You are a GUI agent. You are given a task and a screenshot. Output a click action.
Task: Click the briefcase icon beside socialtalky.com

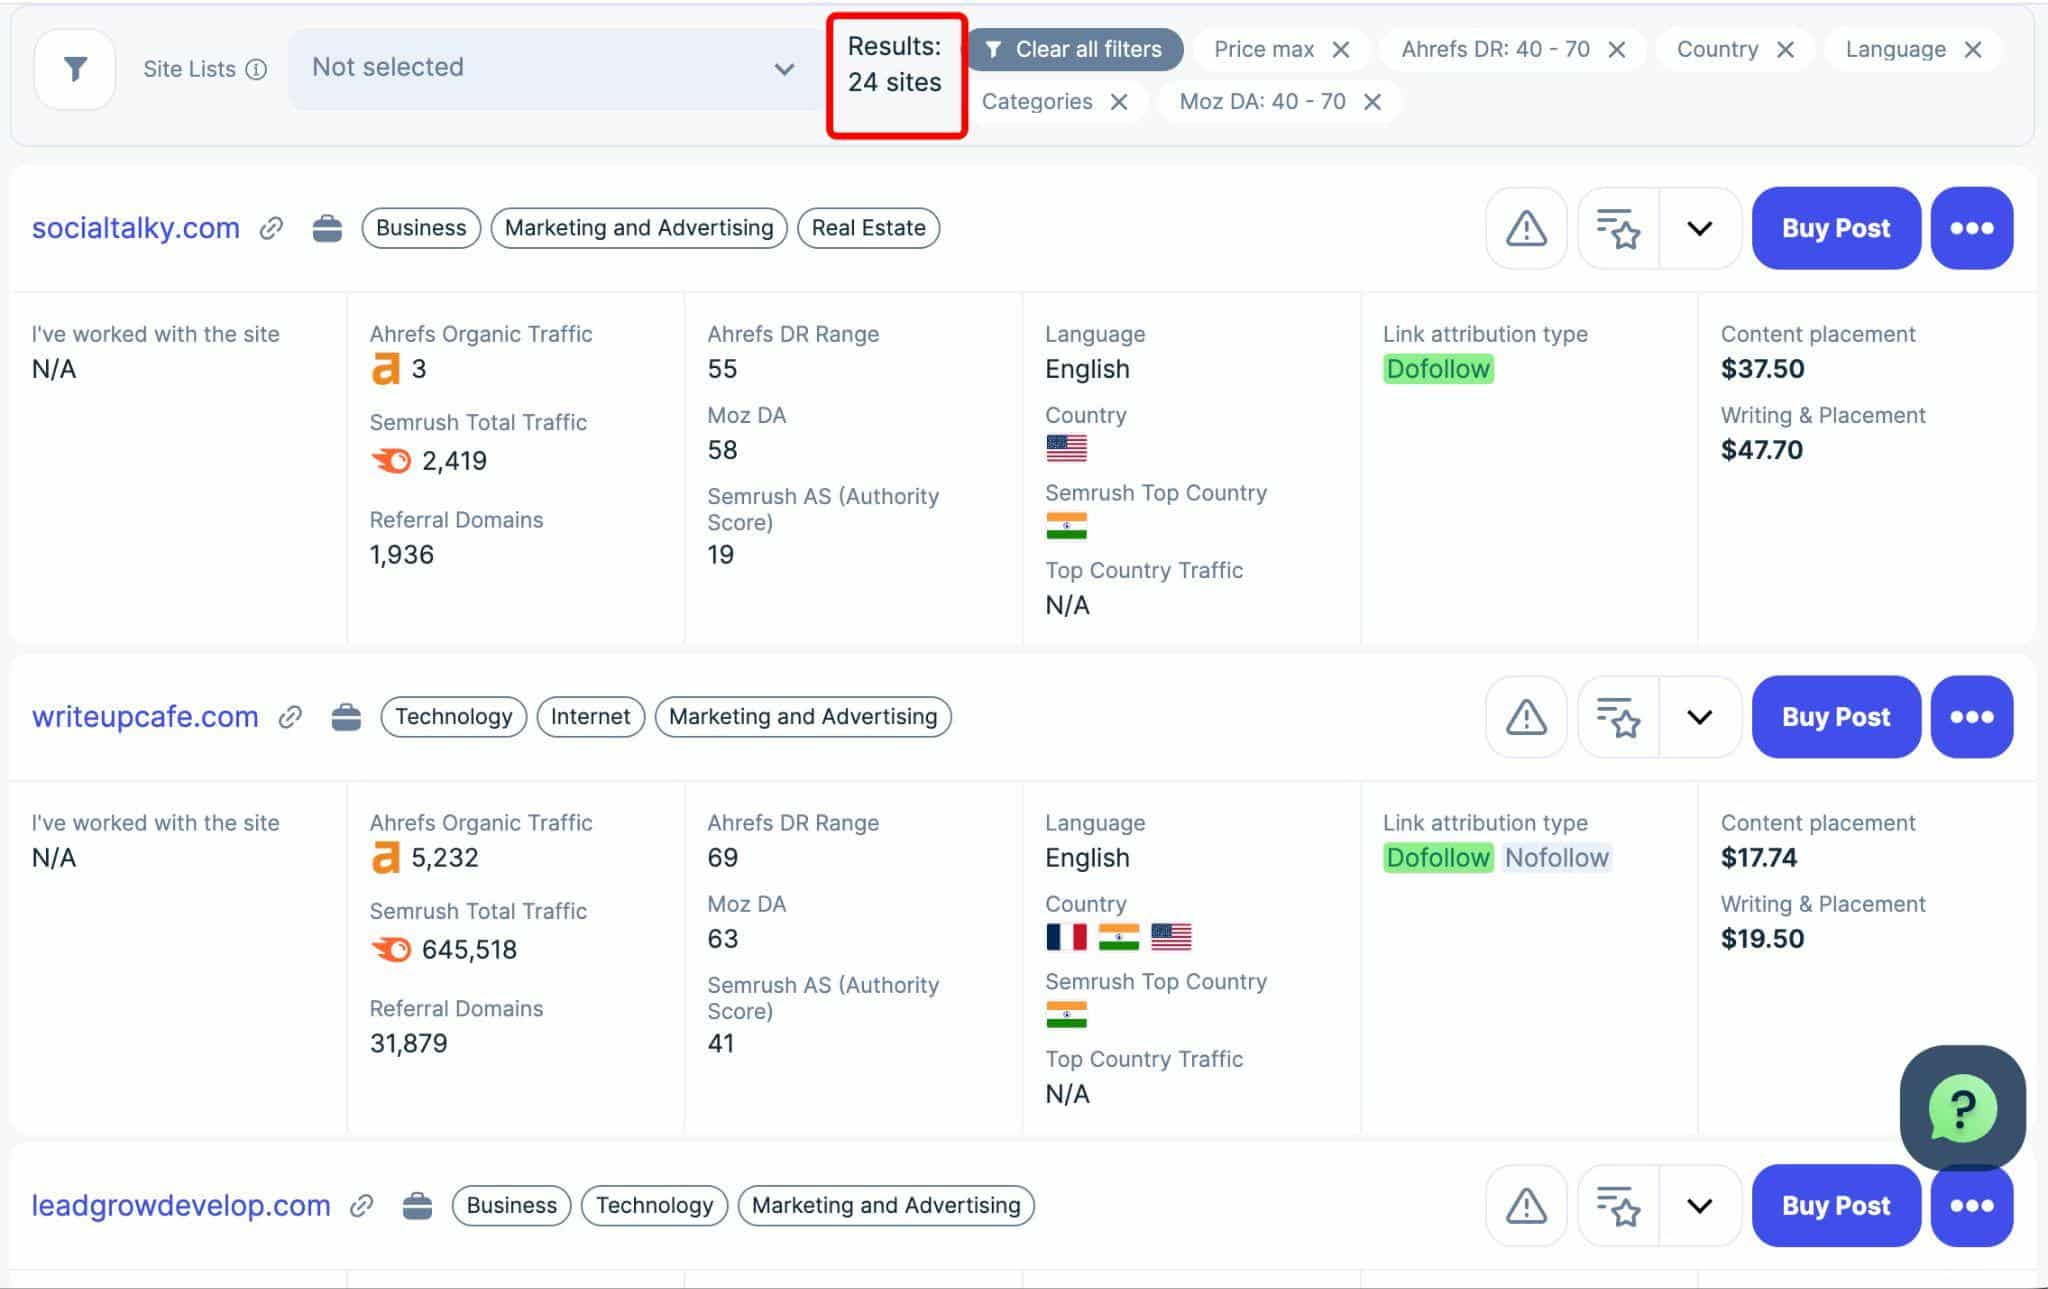327,228
